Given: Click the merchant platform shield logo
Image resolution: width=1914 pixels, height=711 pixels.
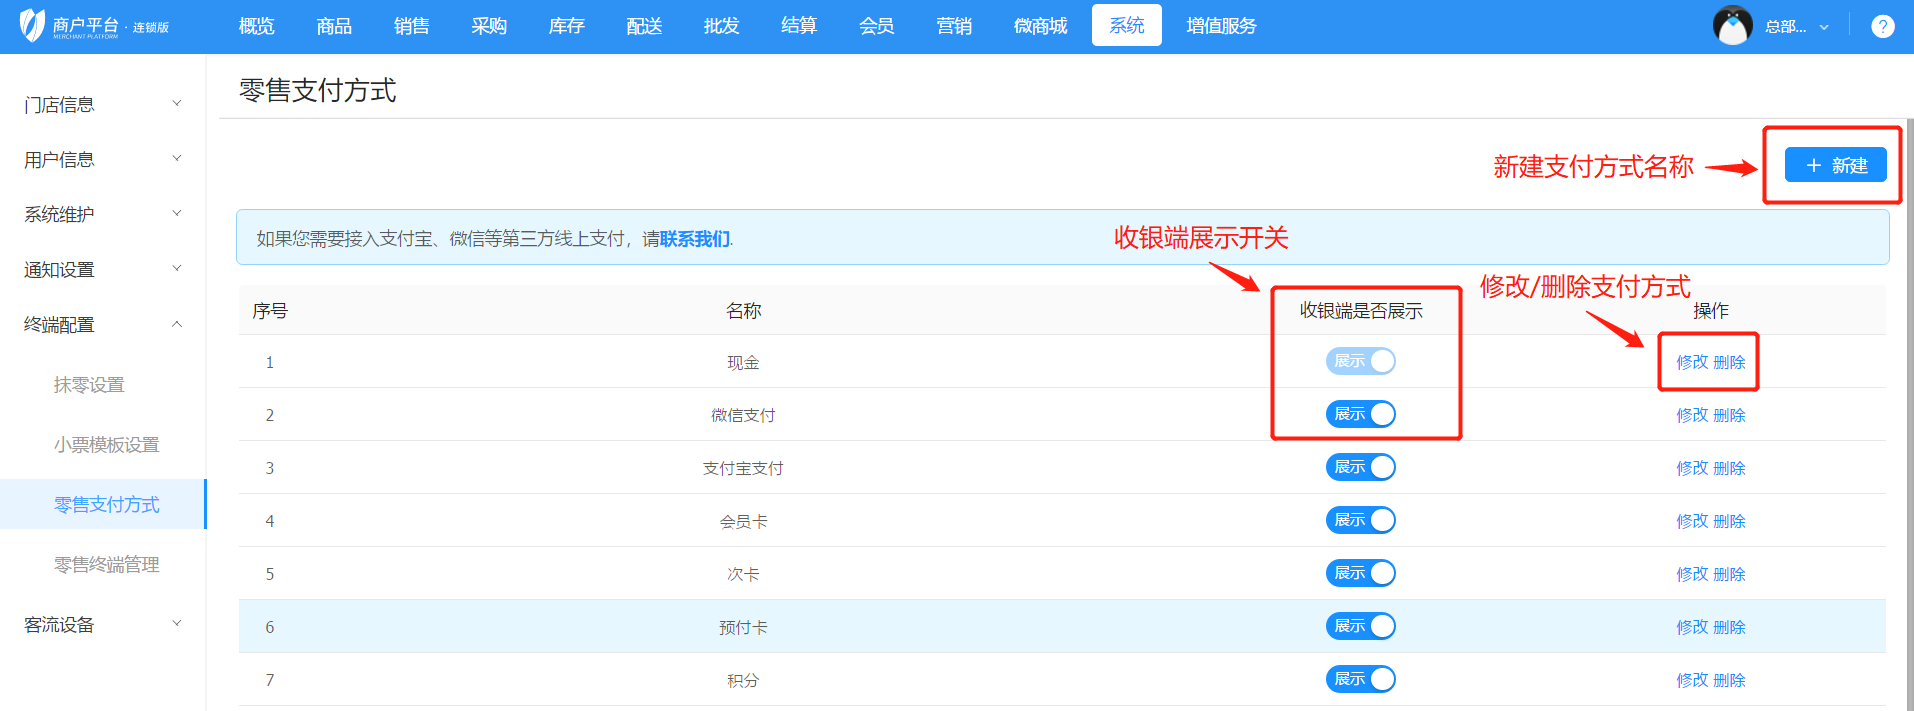Looking at the screenshot, I should (x=33, y=25).
